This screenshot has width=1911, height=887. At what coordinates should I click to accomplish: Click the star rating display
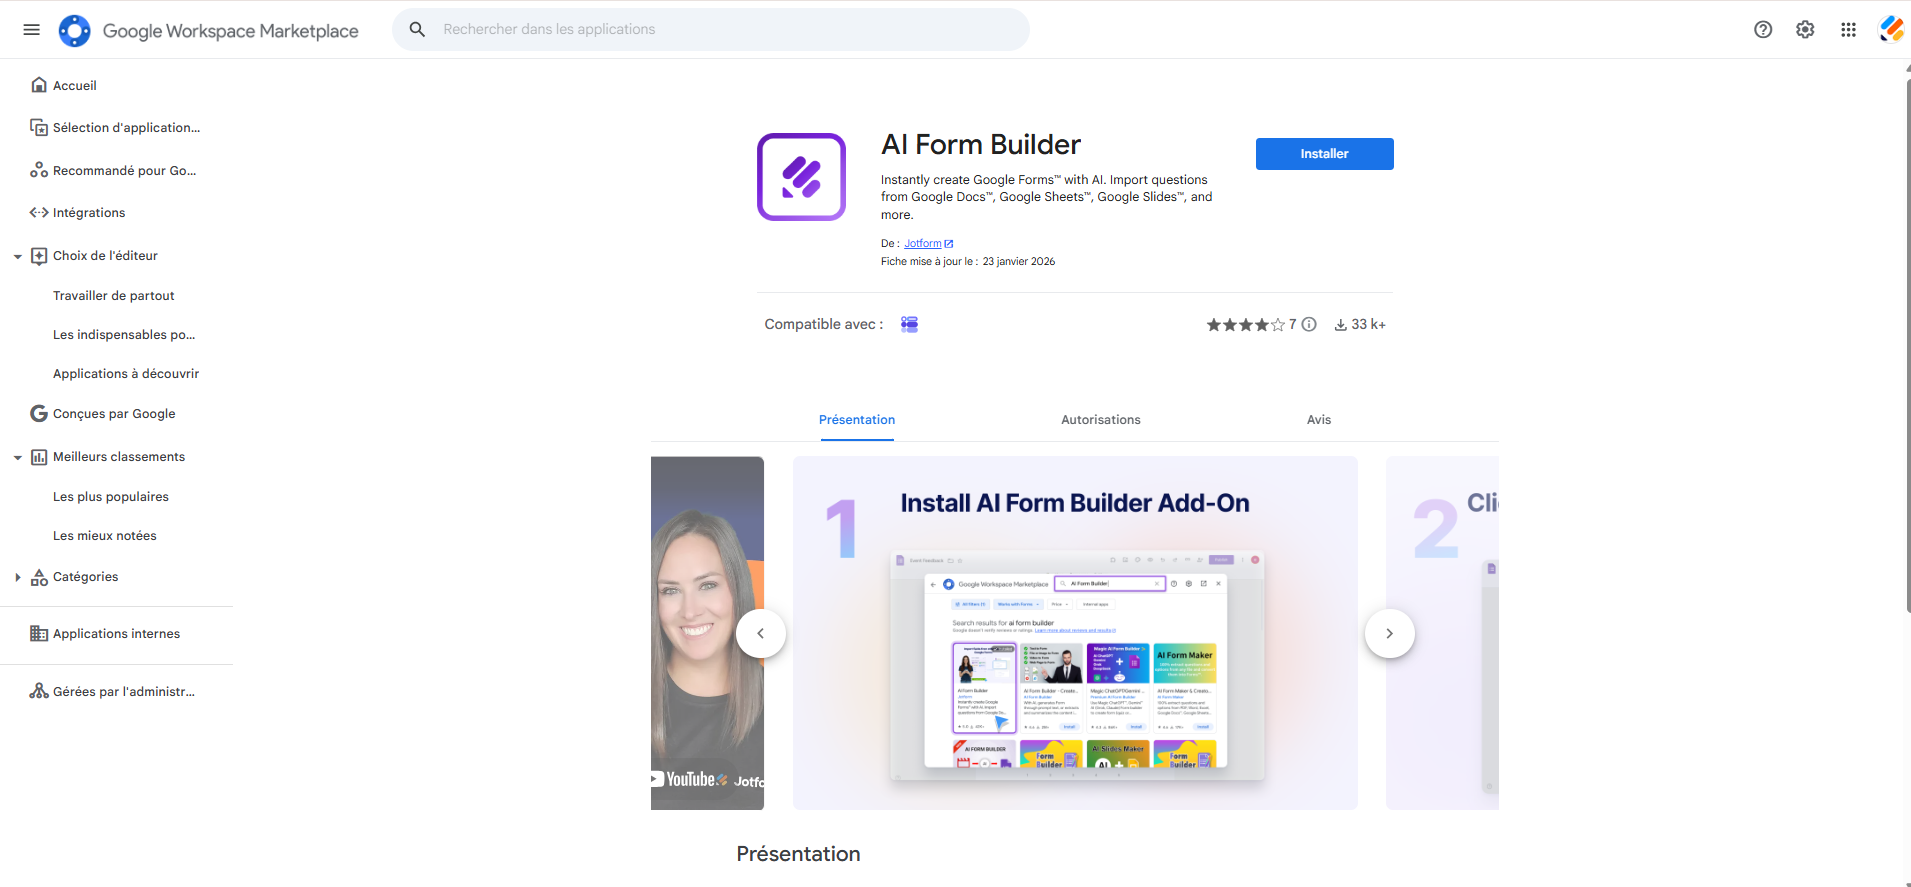[1245, 325]
